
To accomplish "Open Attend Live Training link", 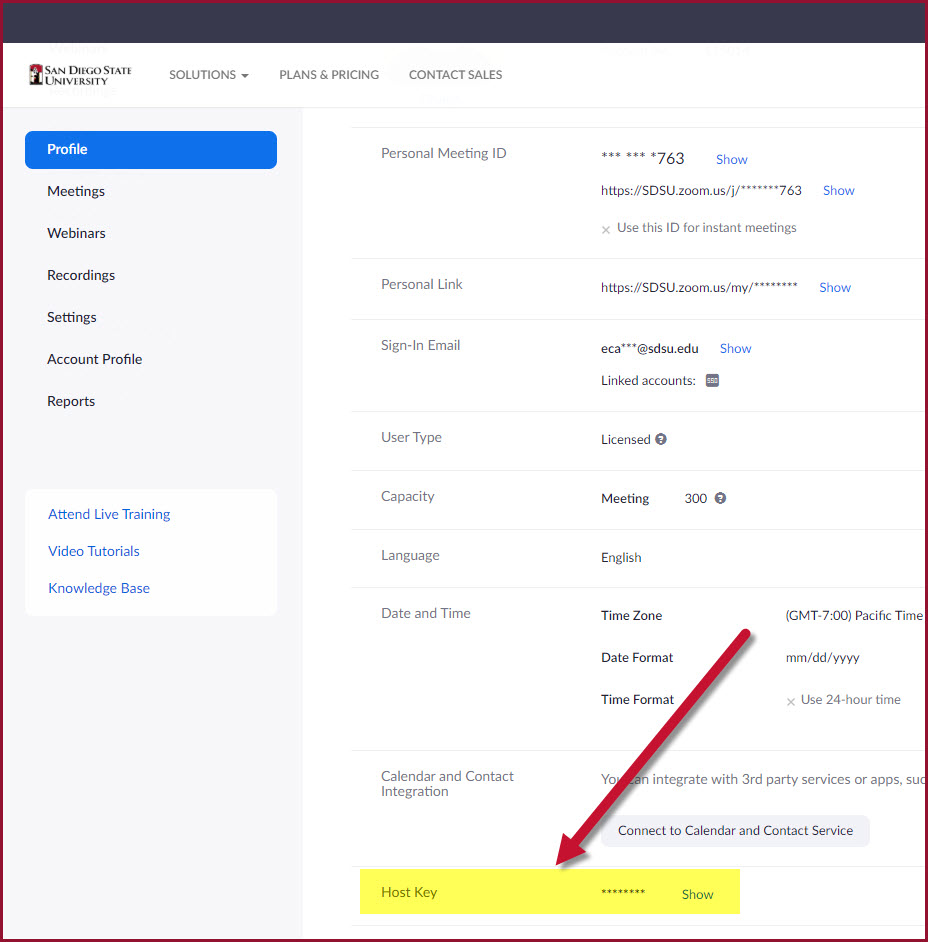I will [109, 514].
